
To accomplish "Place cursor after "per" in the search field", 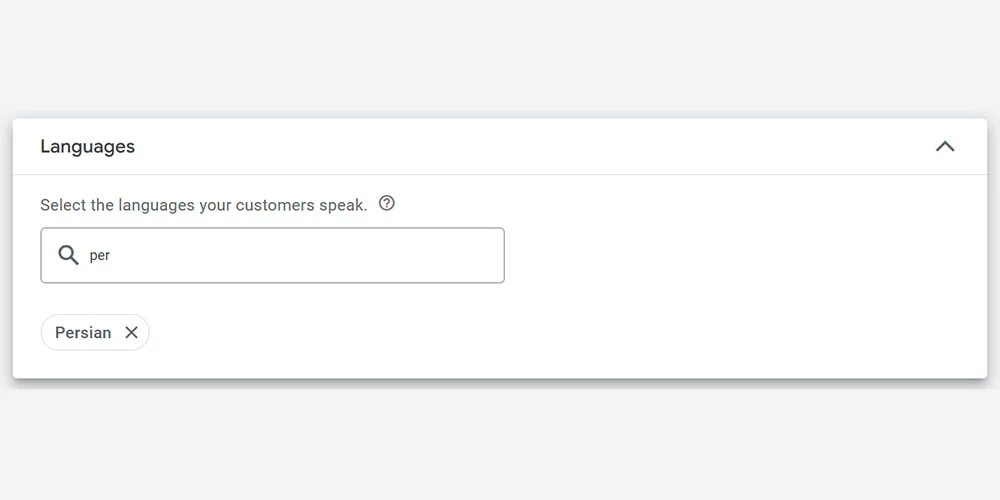I will pyautogui.click(x=112, y=256).
